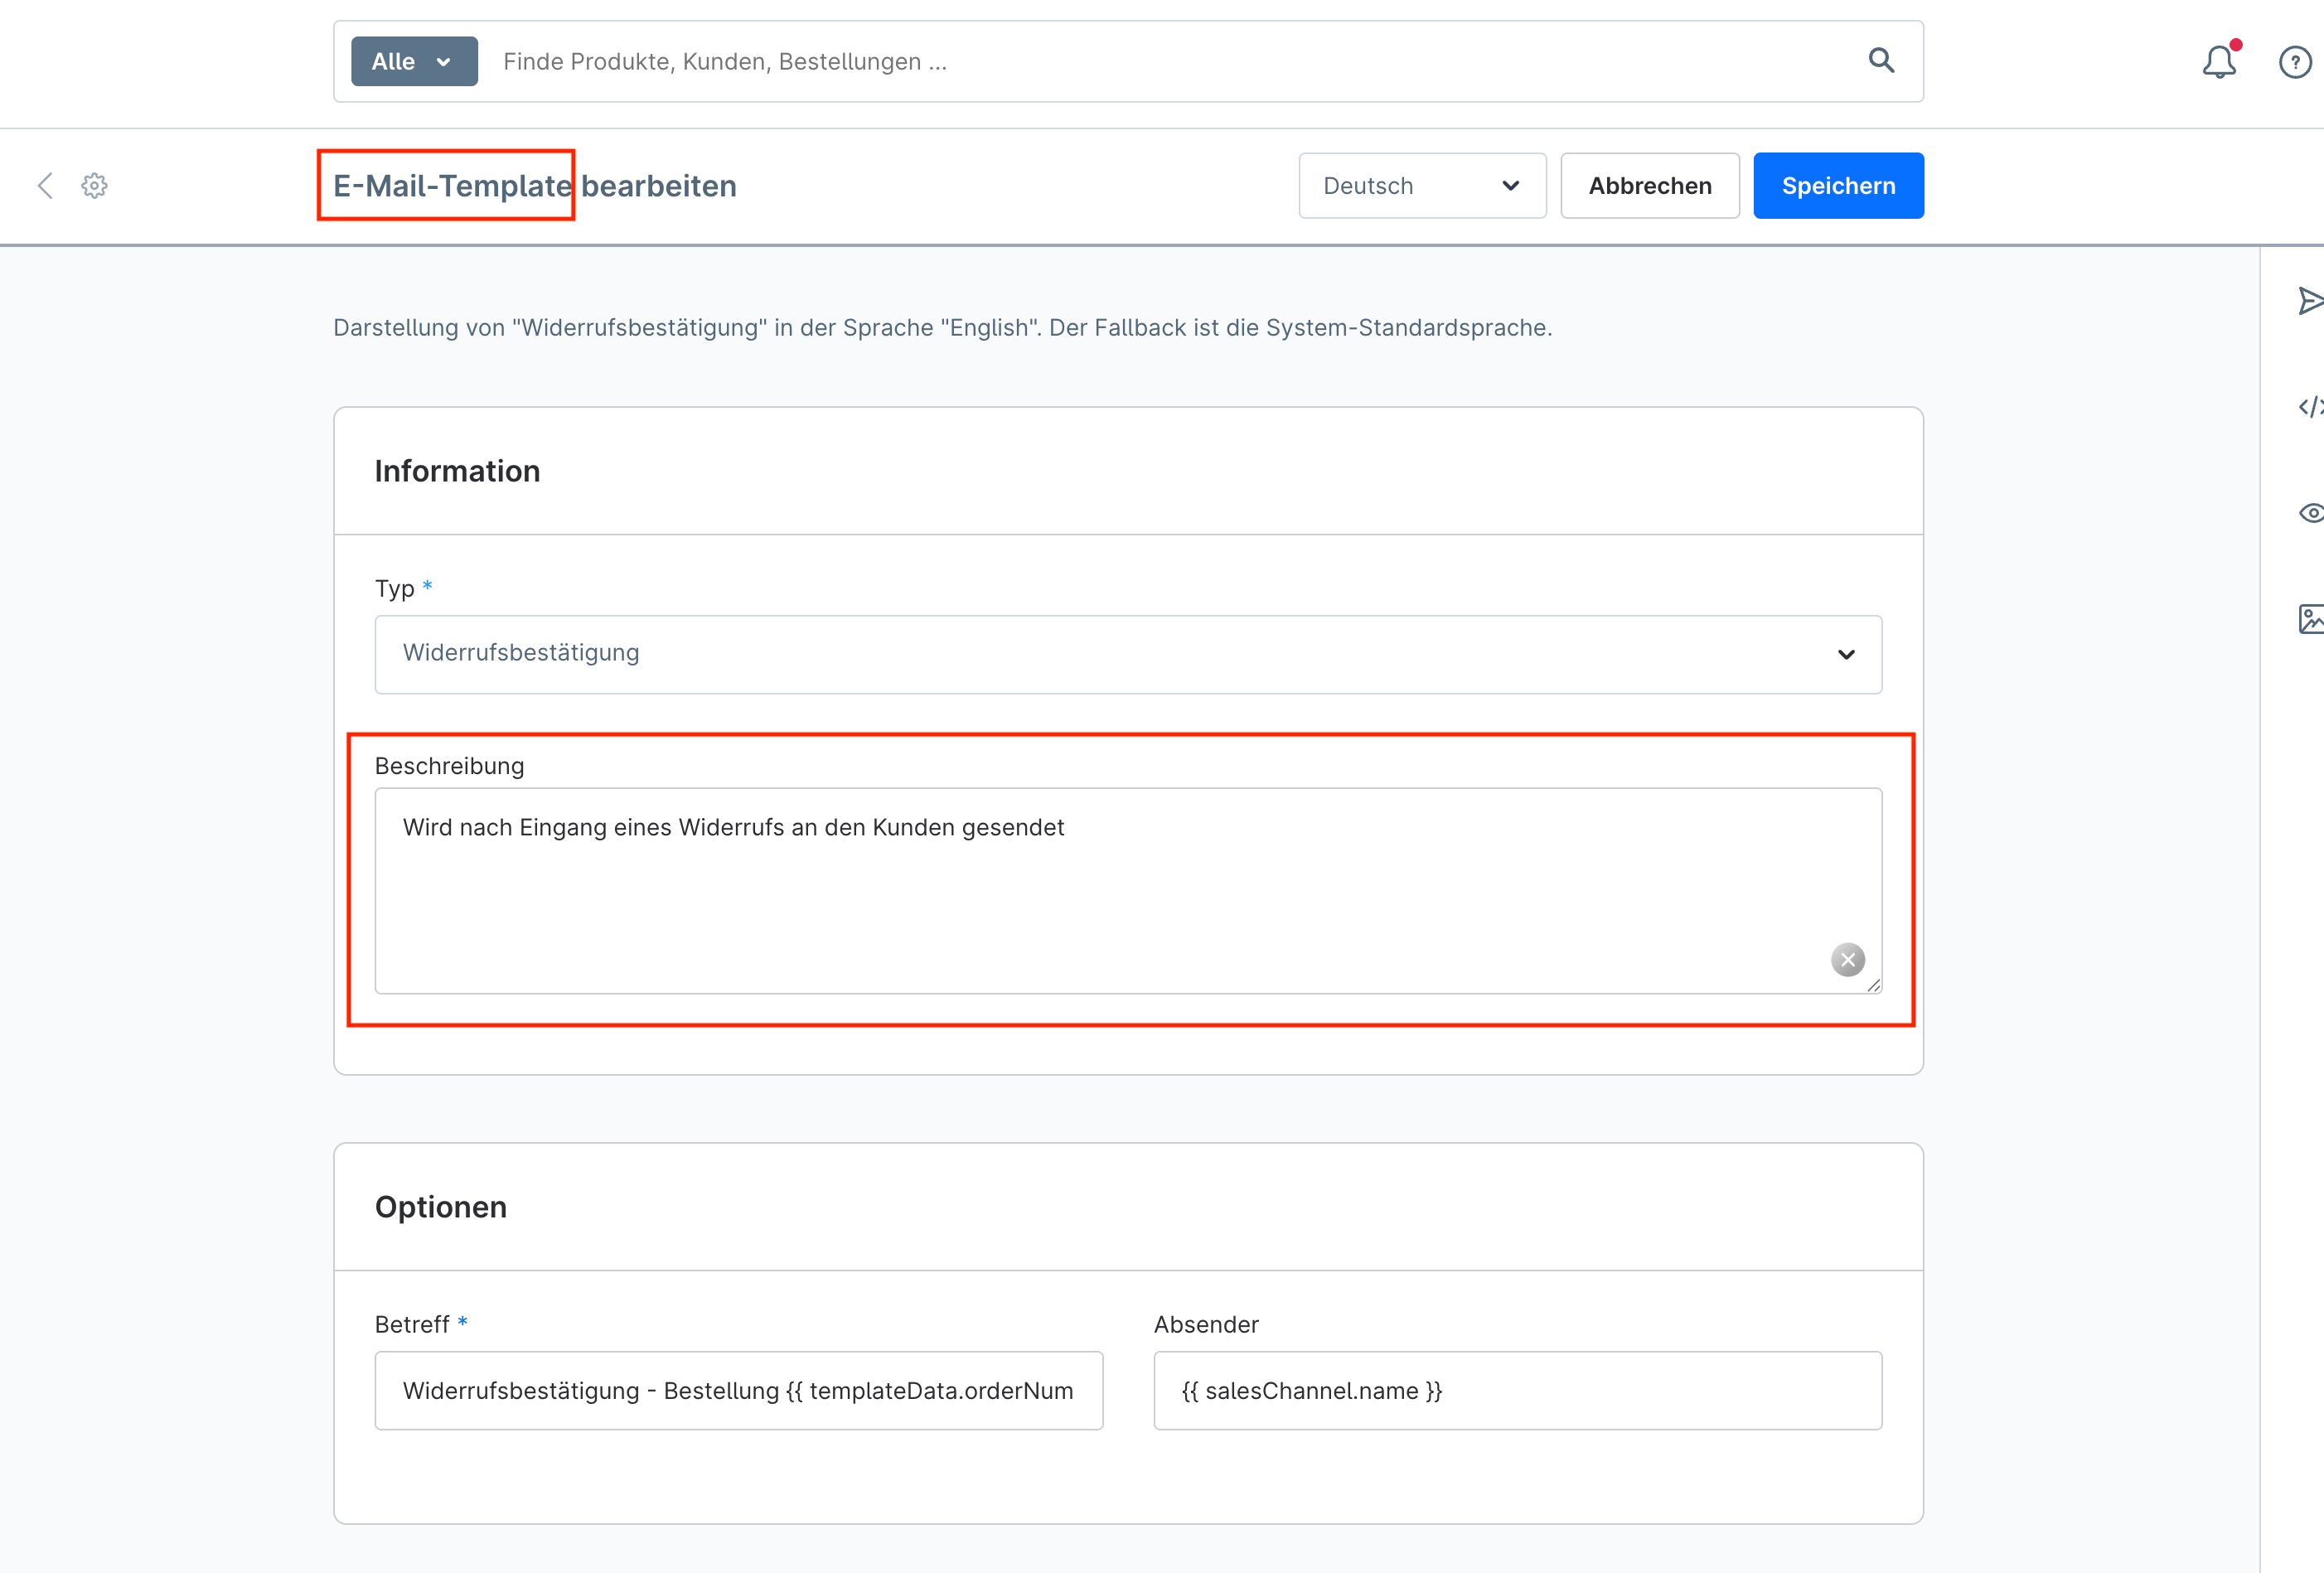Screen dimensions: 2324x1573
Task: Open the Deutsch language dropdown
Action: tap(1421, 186)
